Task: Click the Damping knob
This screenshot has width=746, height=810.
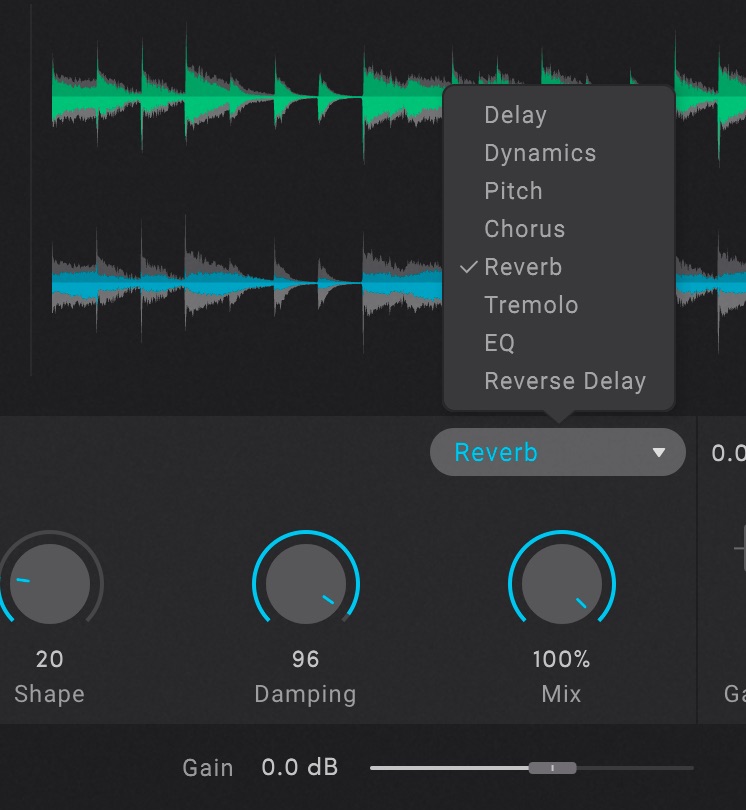Action: tap(306, 584)
